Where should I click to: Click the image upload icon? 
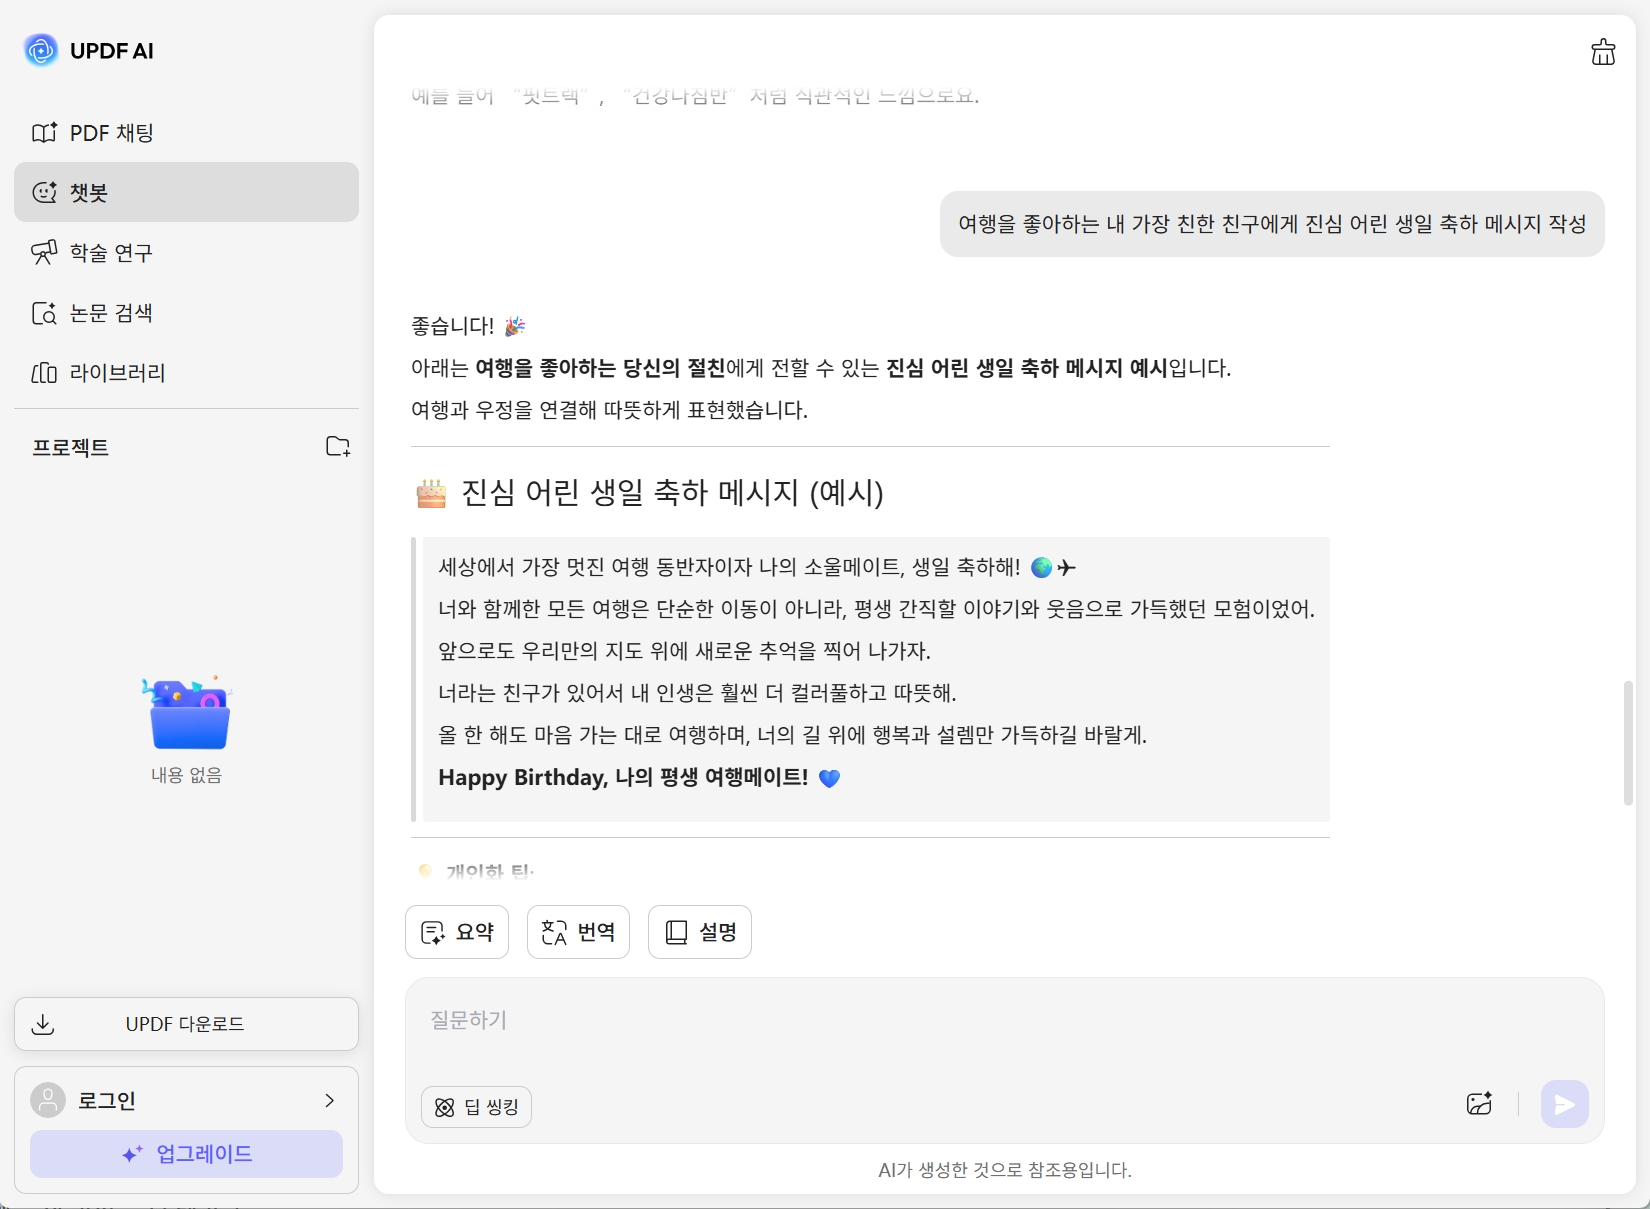point(1479,1104)
